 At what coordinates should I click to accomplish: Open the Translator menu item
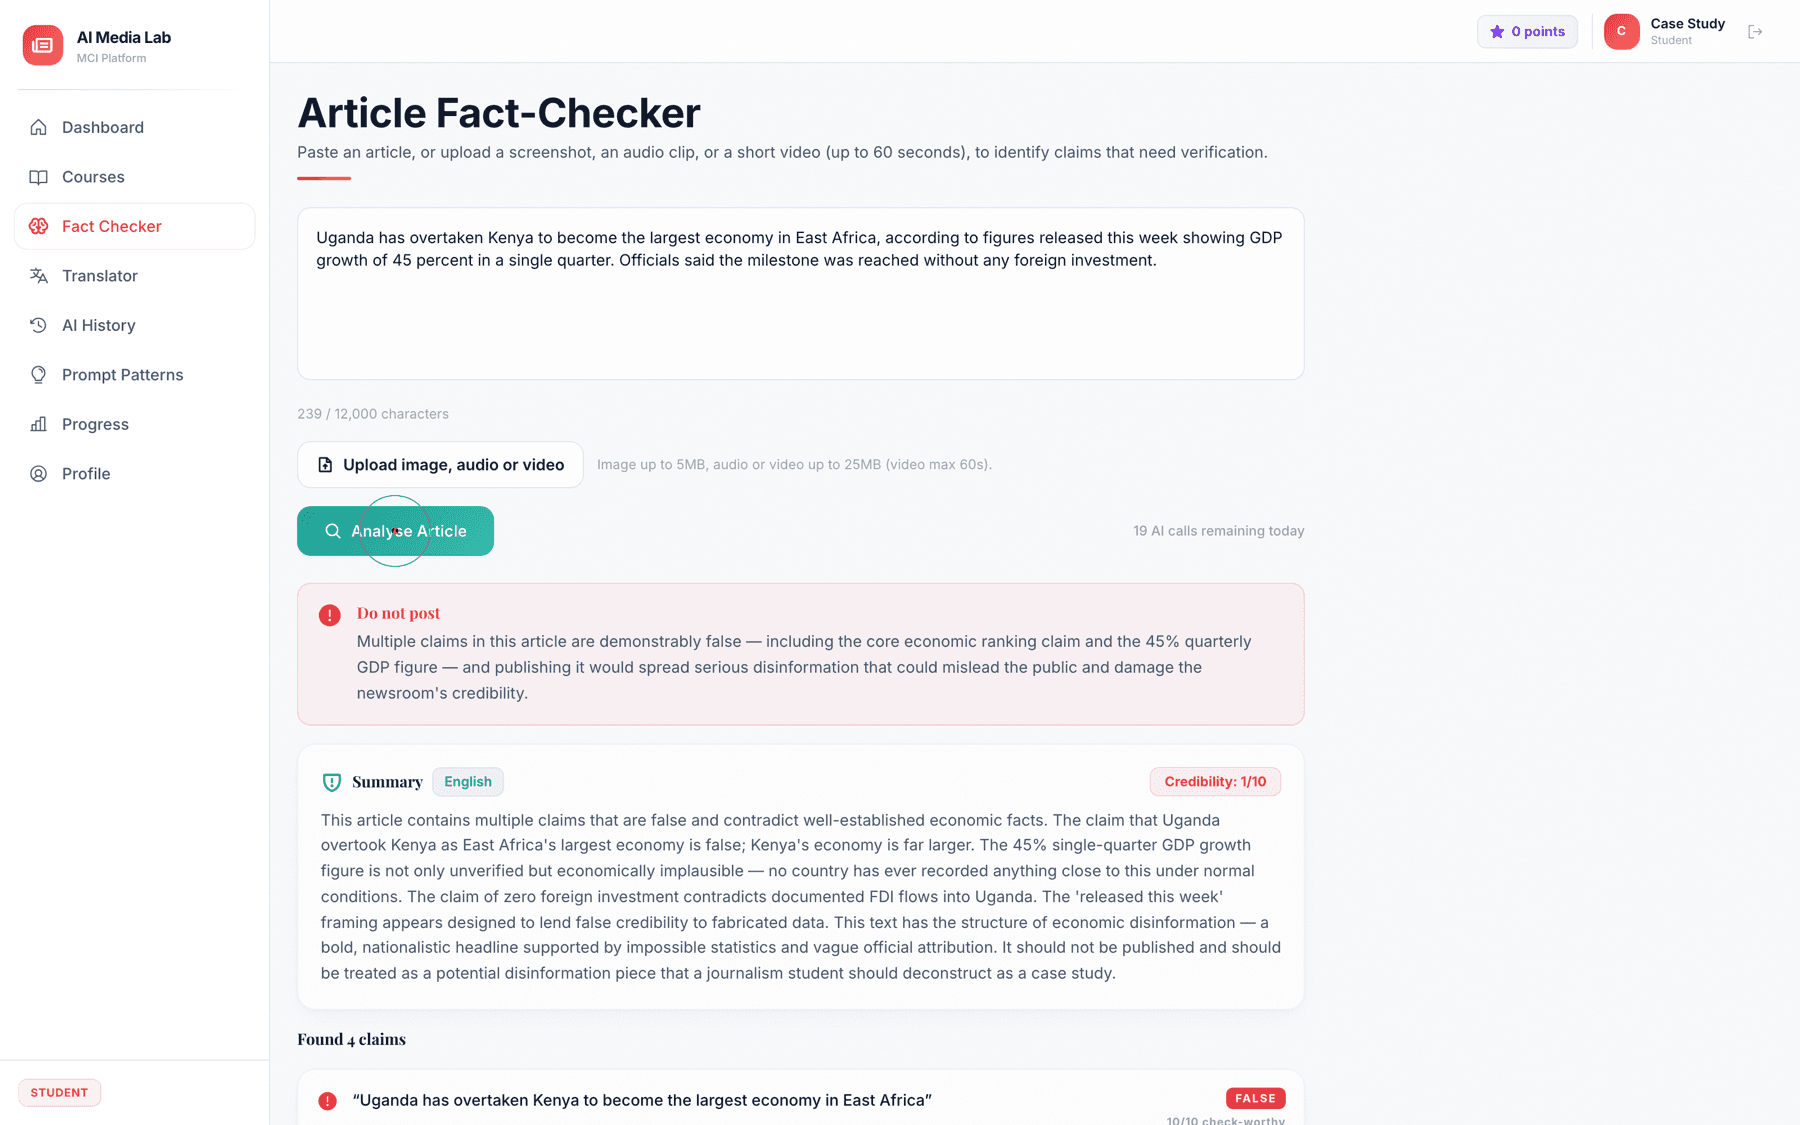tap(134, 276)
